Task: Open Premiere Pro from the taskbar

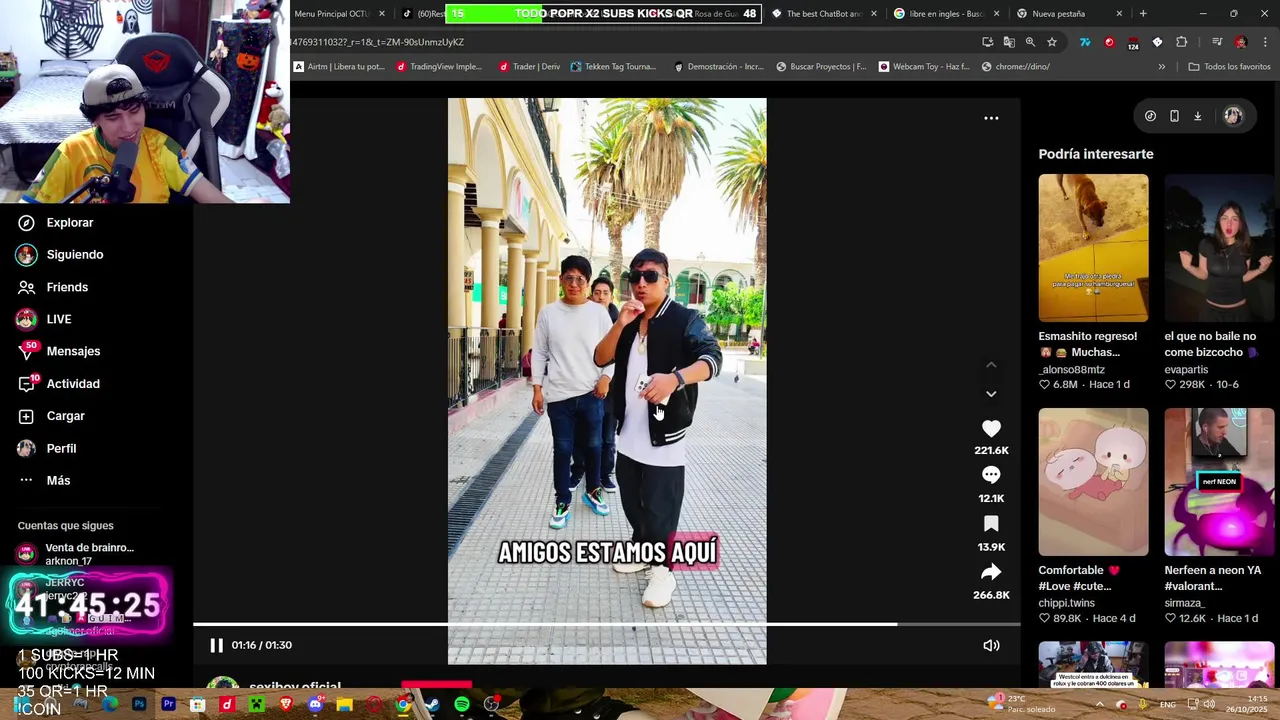Action: pyautogui.click(x=168, y=705)
